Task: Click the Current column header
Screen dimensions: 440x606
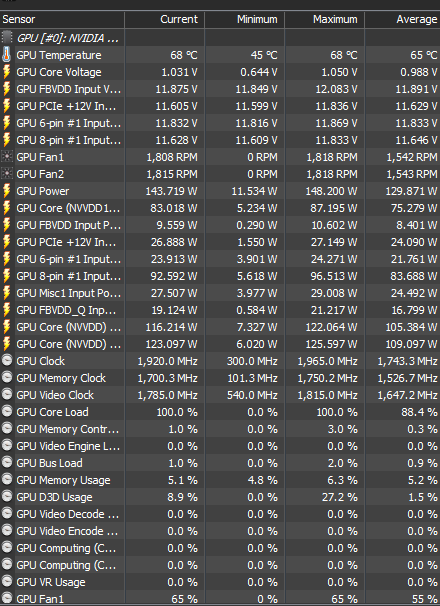Action: [x=165, y=19]
